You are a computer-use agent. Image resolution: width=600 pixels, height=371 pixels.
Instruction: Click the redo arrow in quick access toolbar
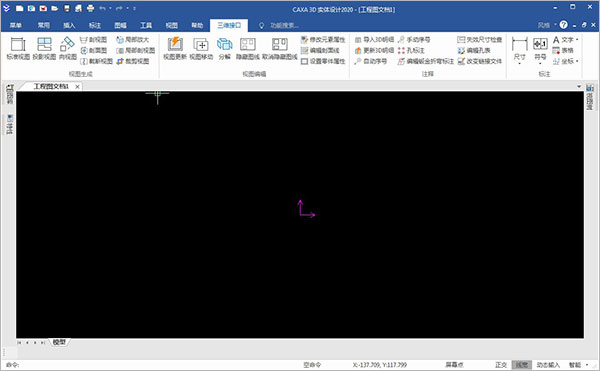tap(119, 8)
